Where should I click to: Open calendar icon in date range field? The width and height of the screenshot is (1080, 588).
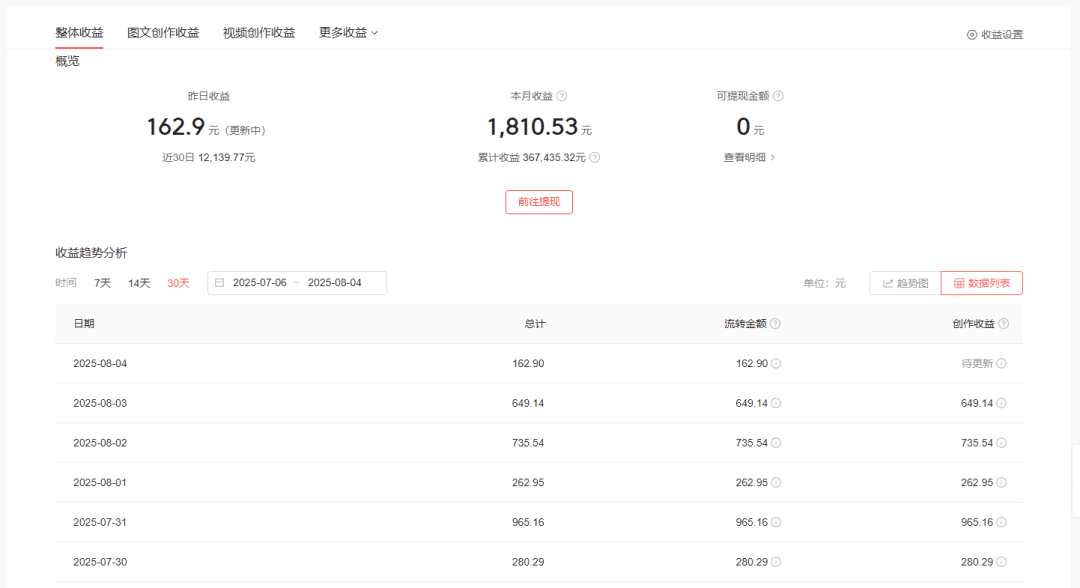(220, 283)
